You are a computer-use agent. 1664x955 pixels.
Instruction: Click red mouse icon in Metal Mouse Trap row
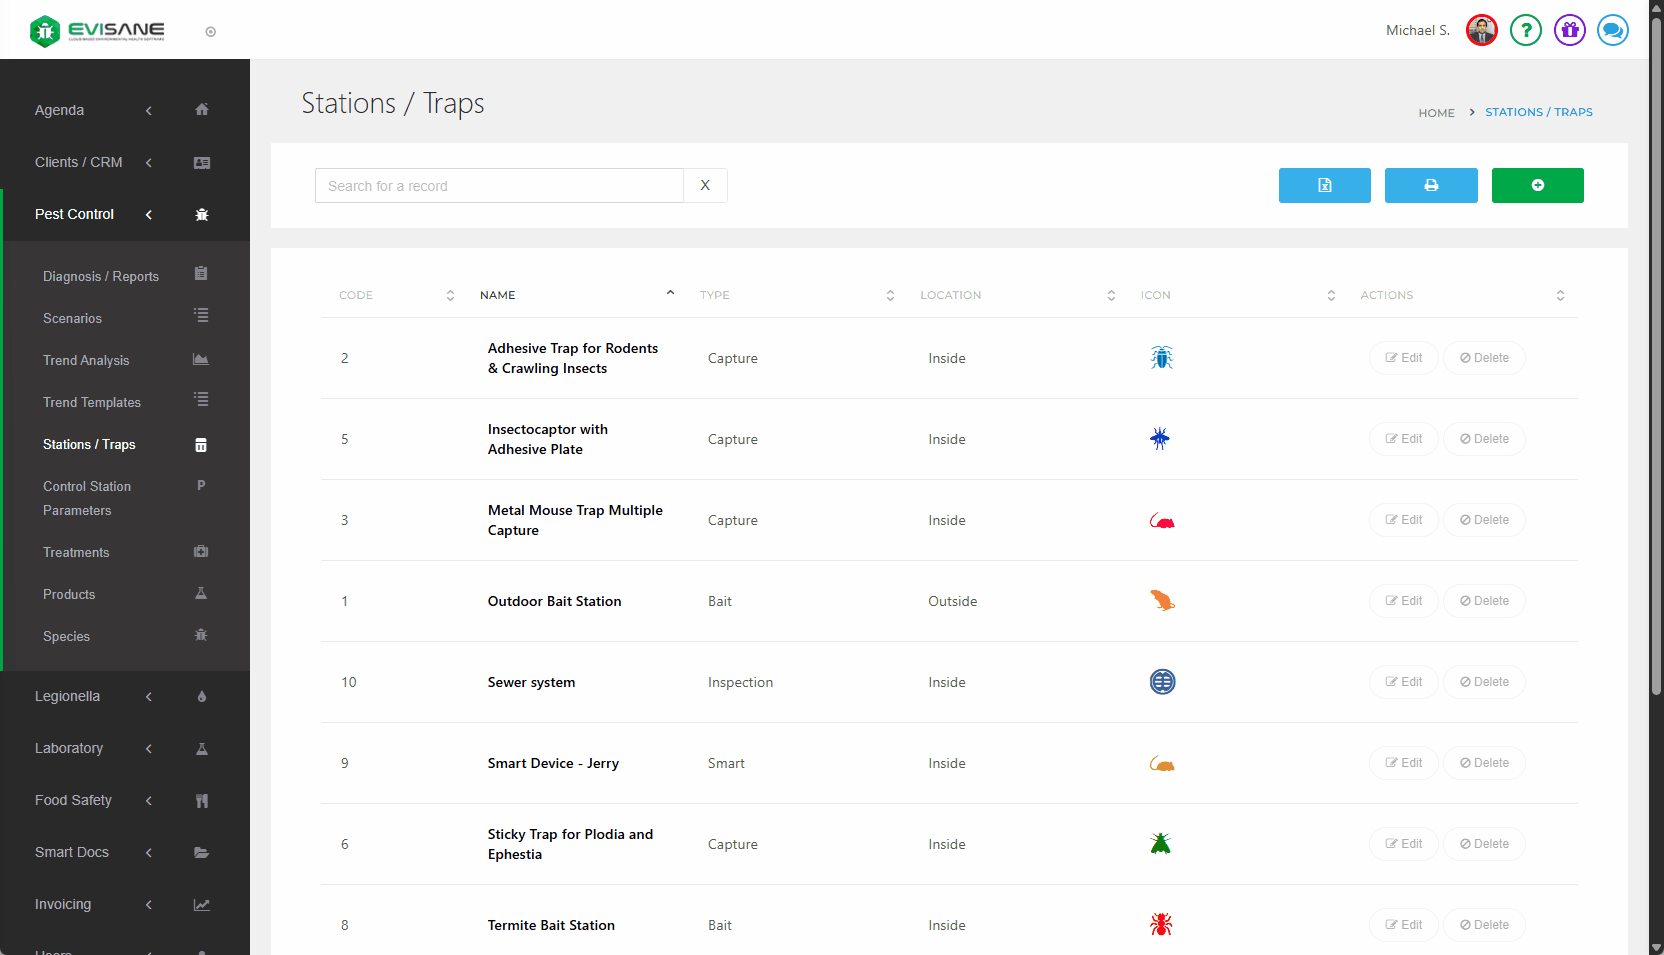pyautogui.click(x=1162, y=521)
